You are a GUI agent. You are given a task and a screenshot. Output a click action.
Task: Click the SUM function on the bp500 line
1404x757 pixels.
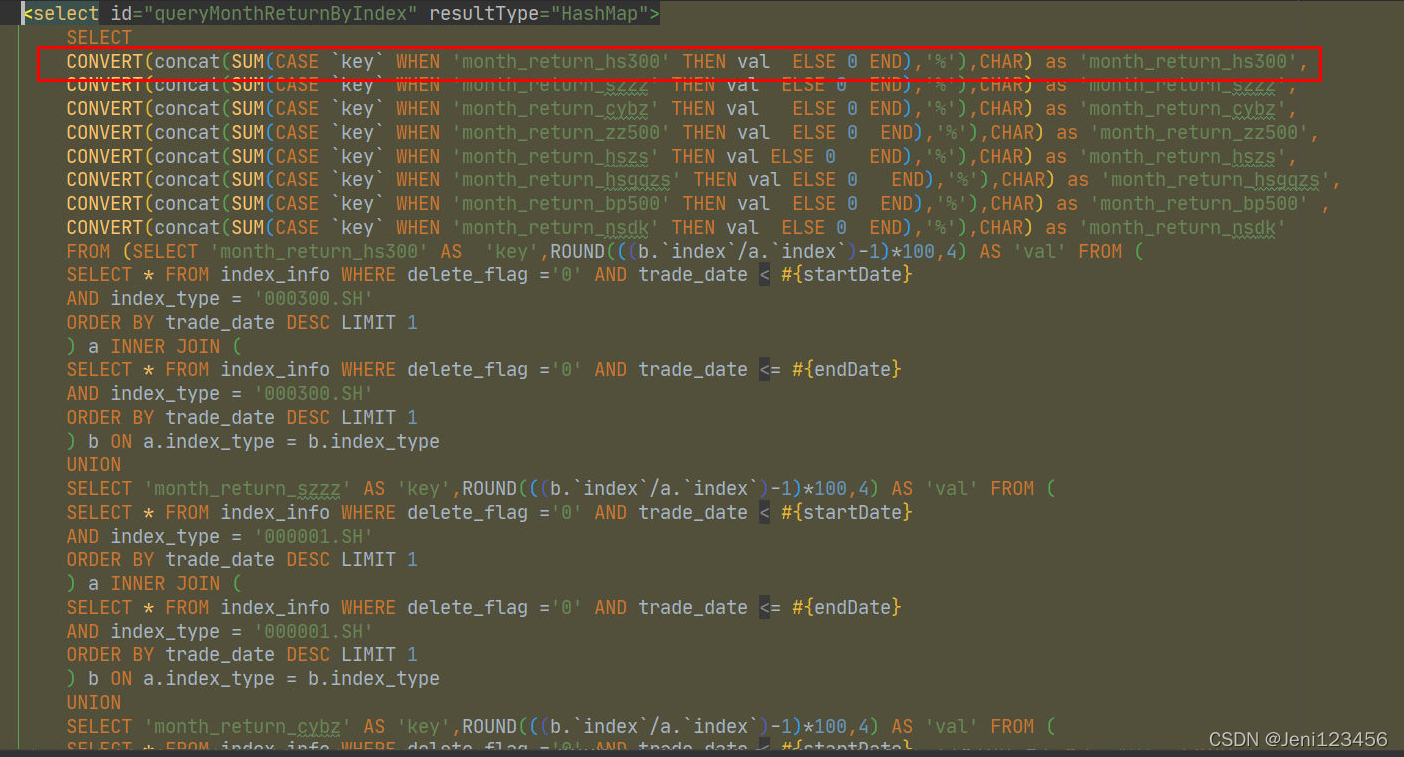point(247,204)
